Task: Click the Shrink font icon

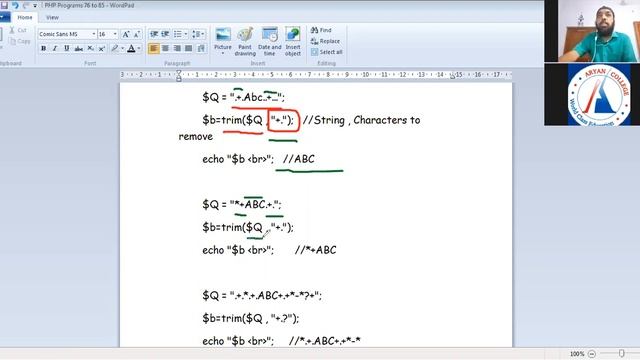Action: point(137,34)
